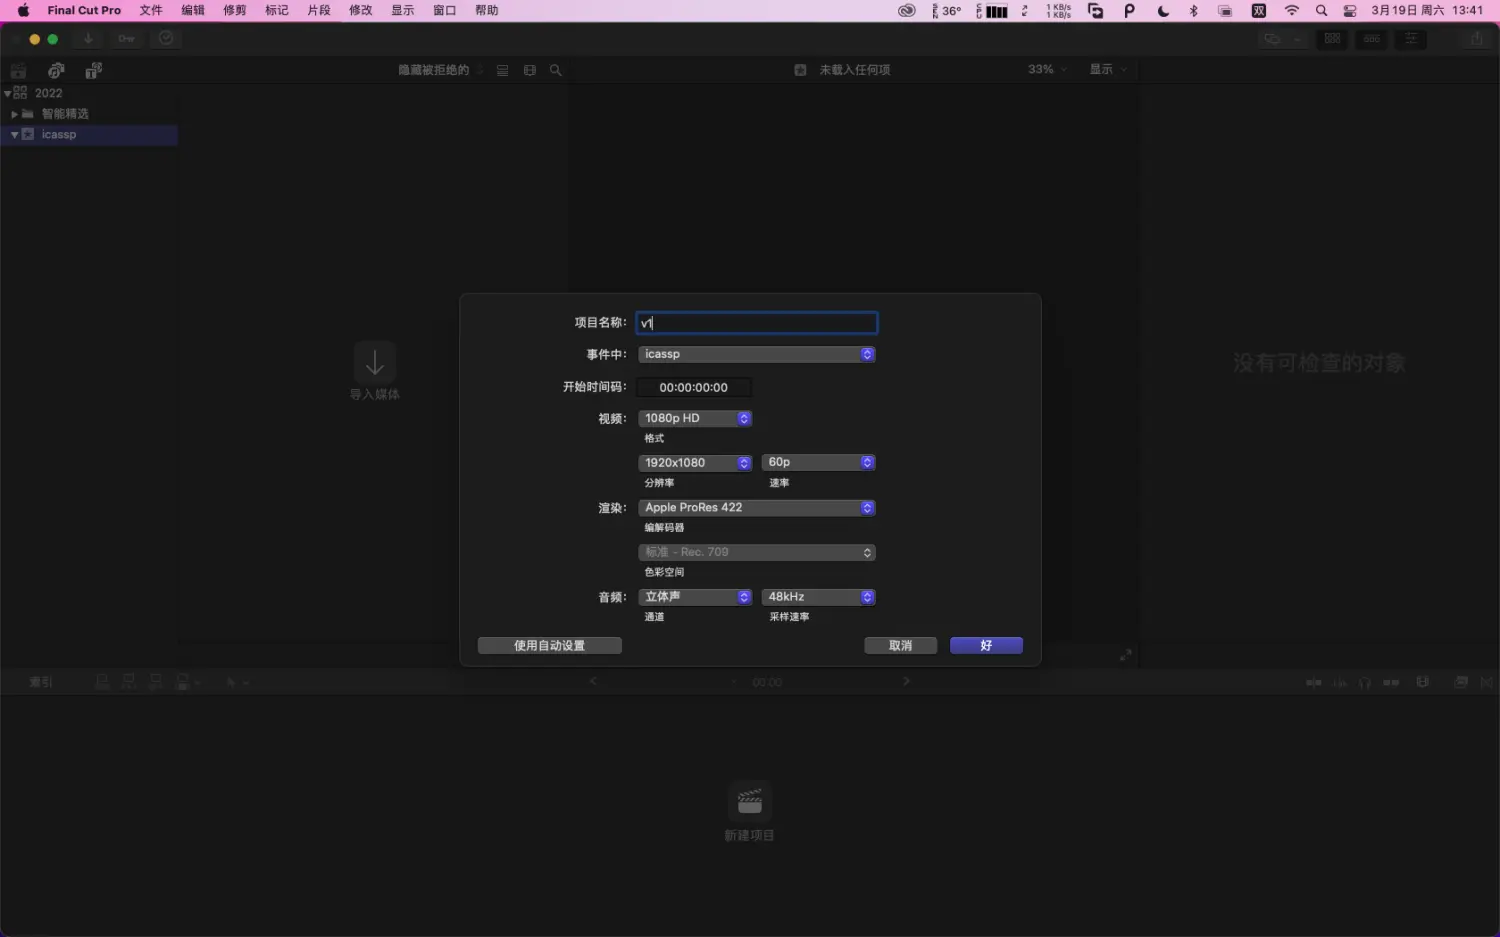
Task: Toggle the Browser panel visibility button
Action: (1332, 39)
